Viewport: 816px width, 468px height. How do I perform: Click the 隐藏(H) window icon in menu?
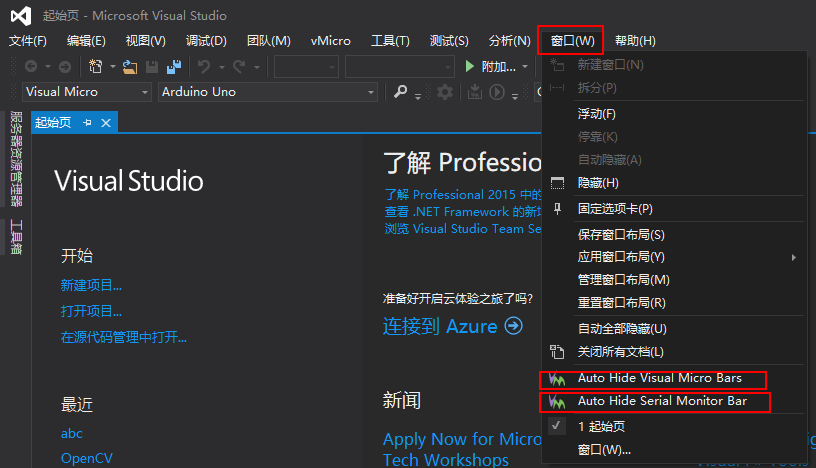click(557, 183)
